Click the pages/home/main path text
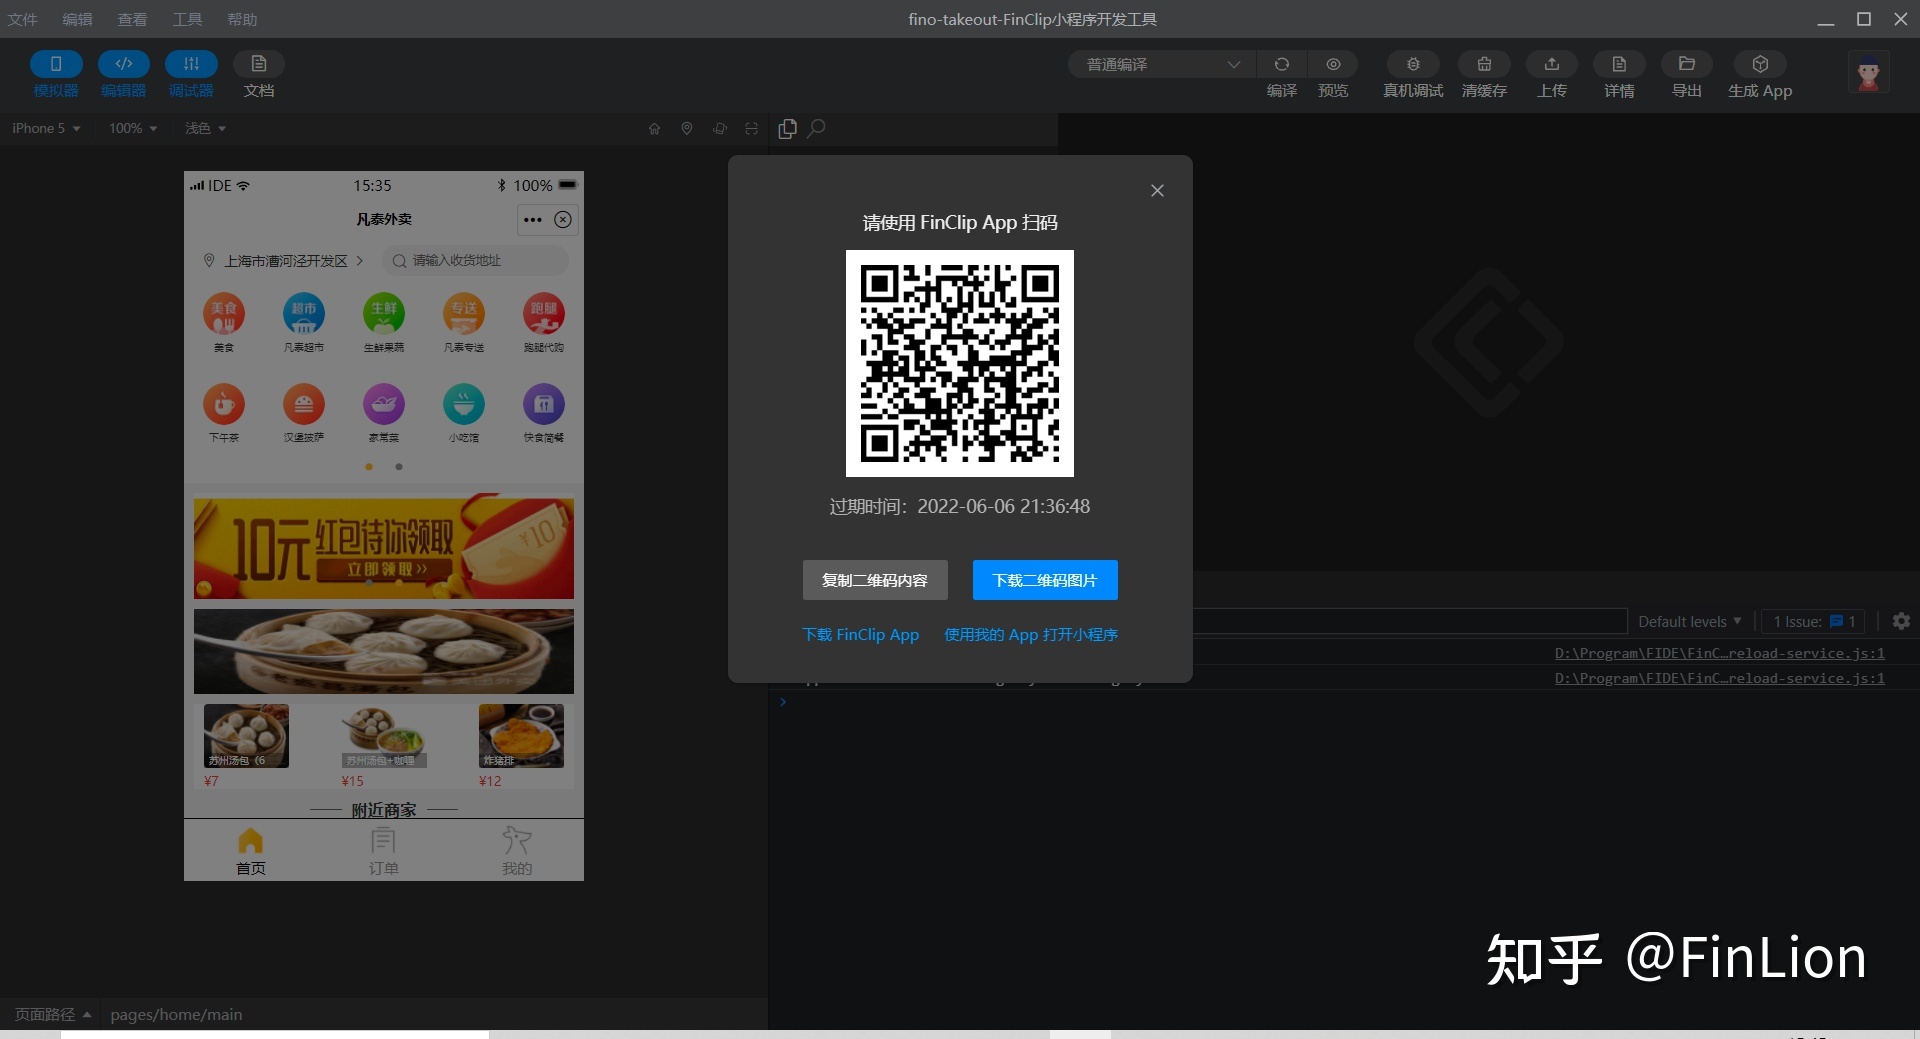Screen dimensions: 1920x1039 [176, 1014]
